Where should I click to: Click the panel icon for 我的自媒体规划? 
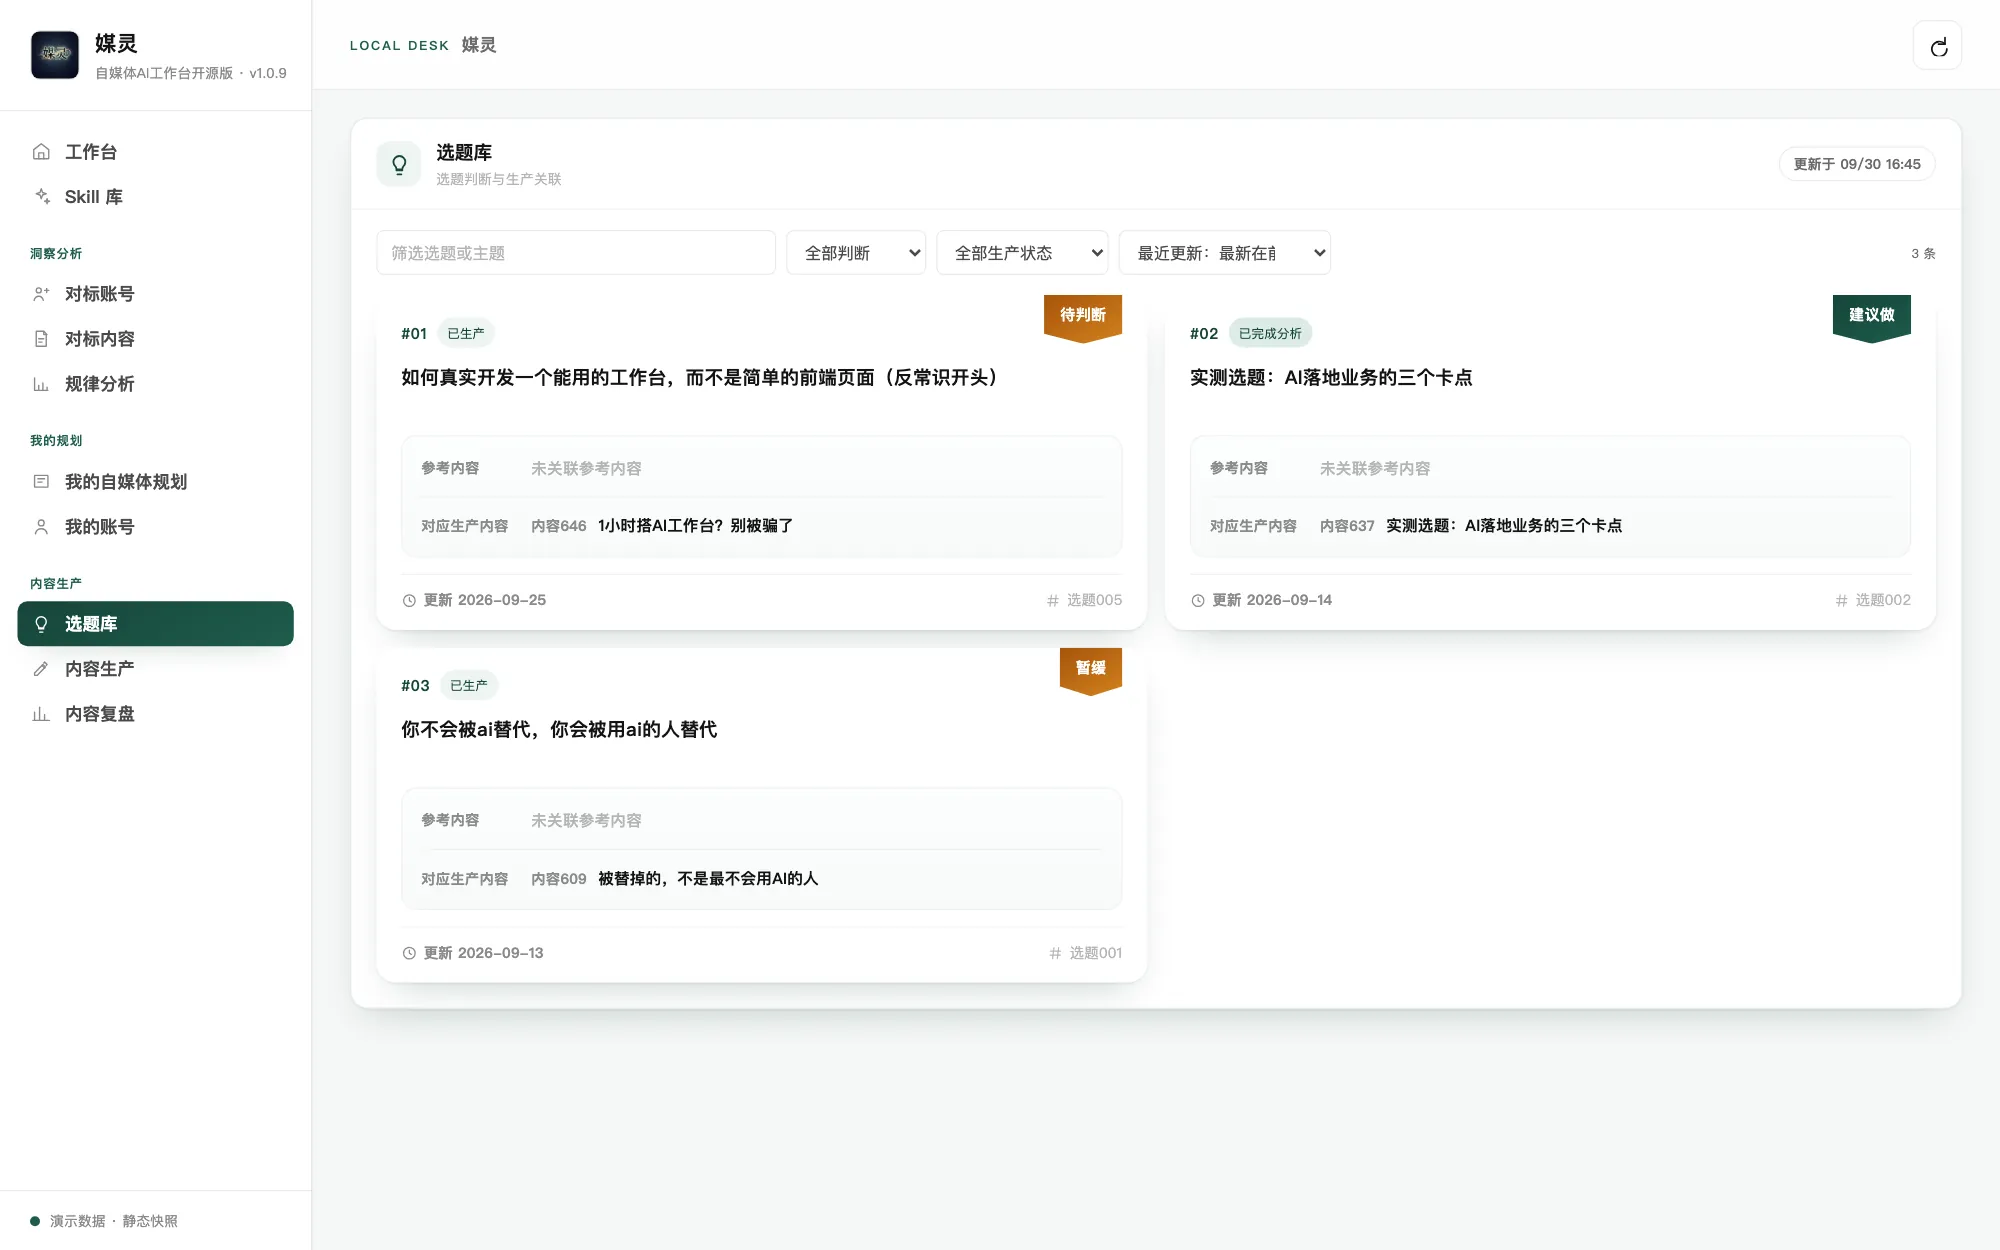coord(41,482)
